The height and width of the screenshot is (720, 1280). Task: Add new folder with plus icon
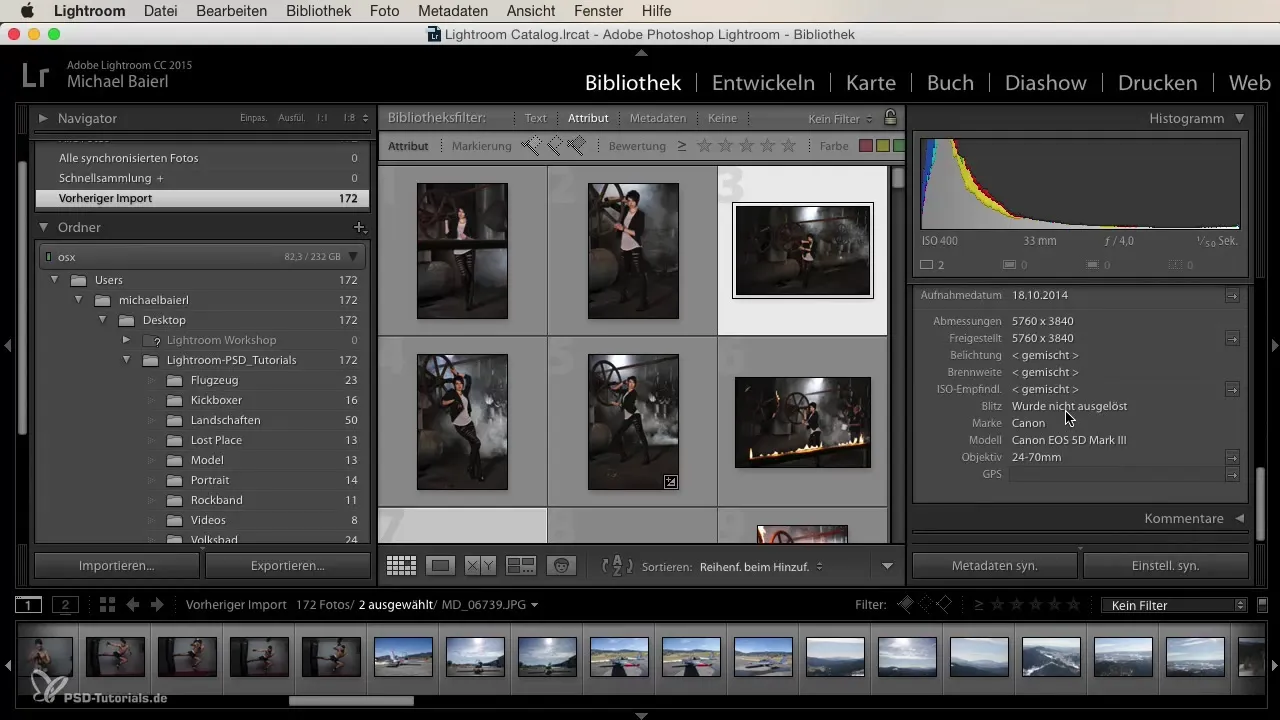pyautogui.click(x=360, y=228)
